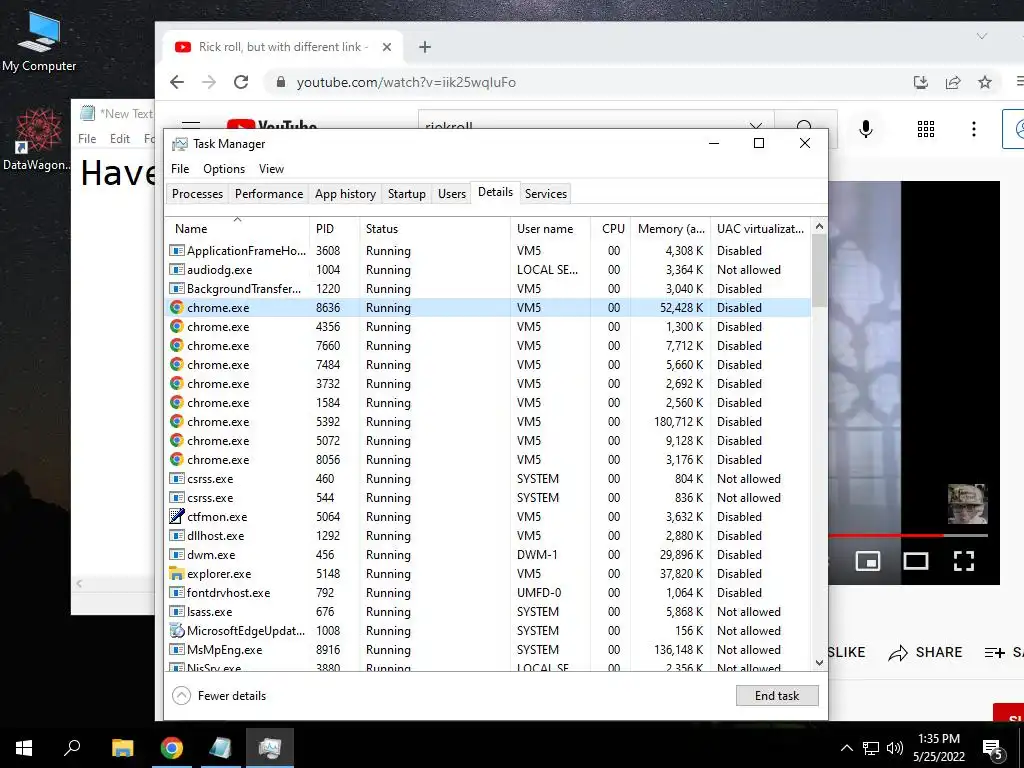Open My Computer desktop icon
Viewport: 1024px width, 768px height.
click(39, 42)
